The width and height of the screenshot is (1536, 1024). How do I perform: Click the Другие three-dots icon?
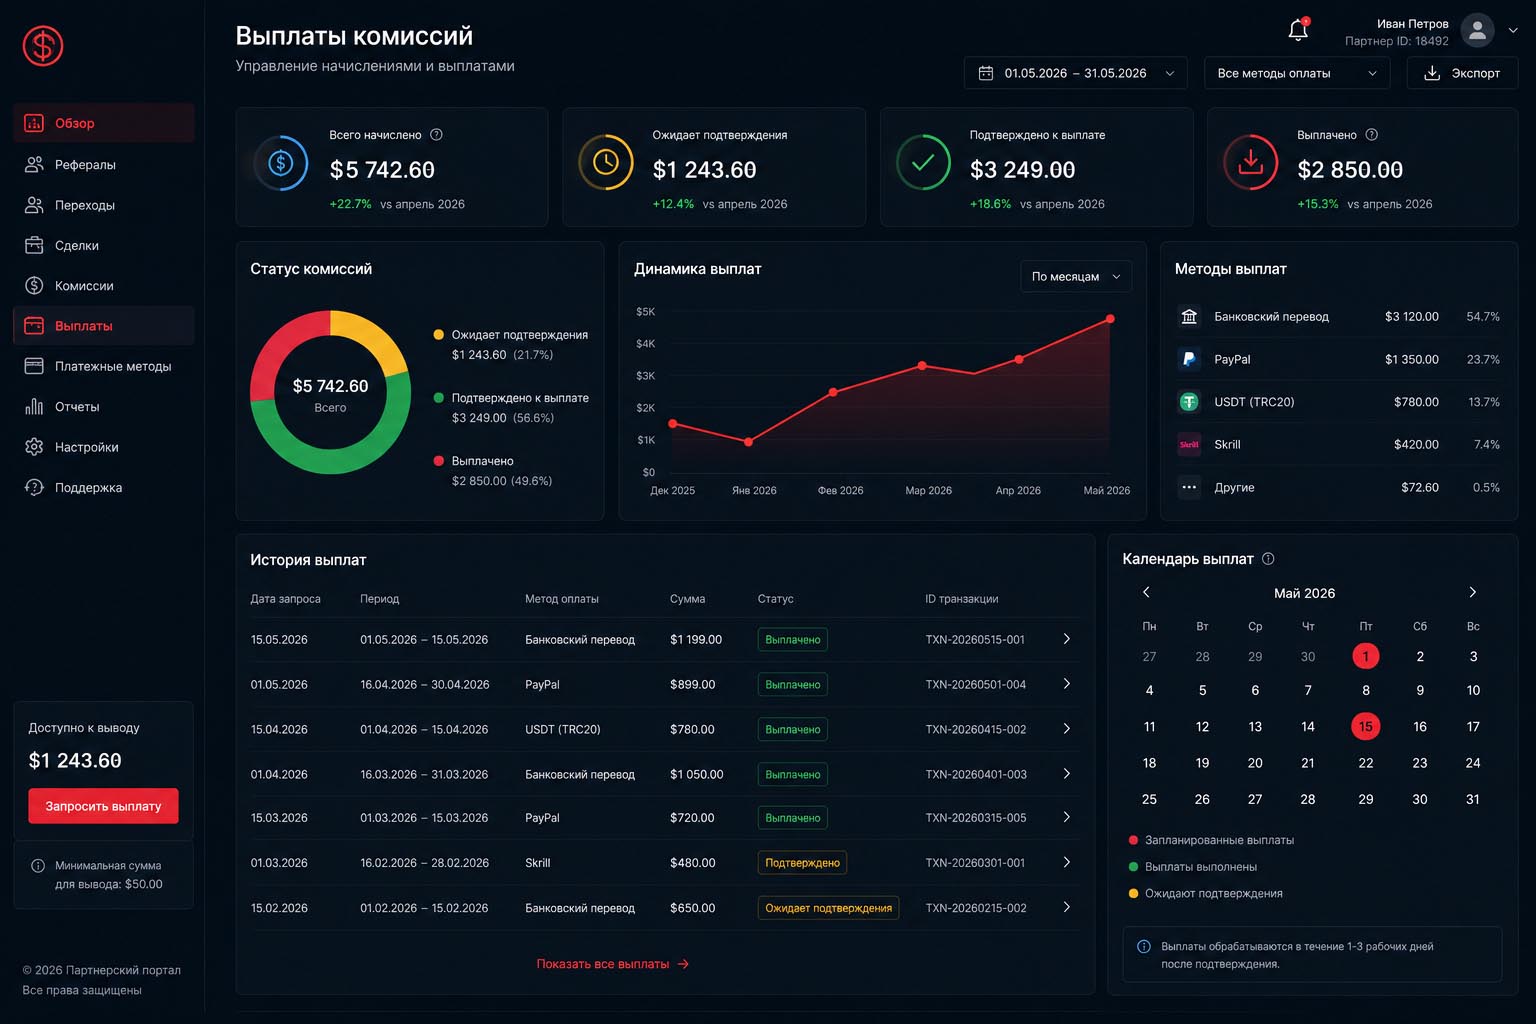click(1189, 487)
